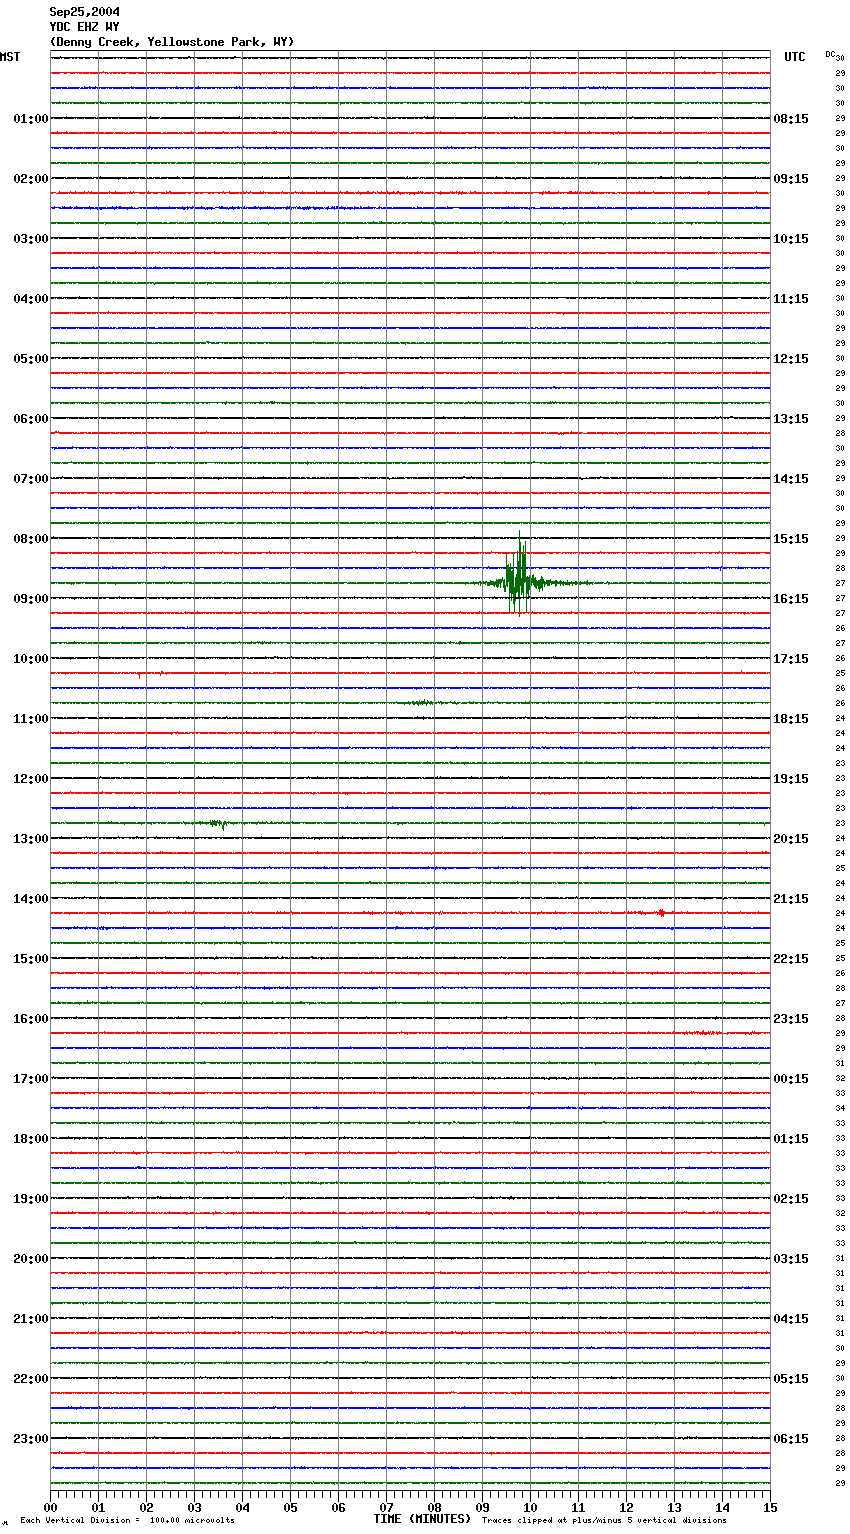This screenshot has height=1534, width=850.
Task: Click minute tick label 00 on bottom axis
Action: click(x=50, y=1507)
